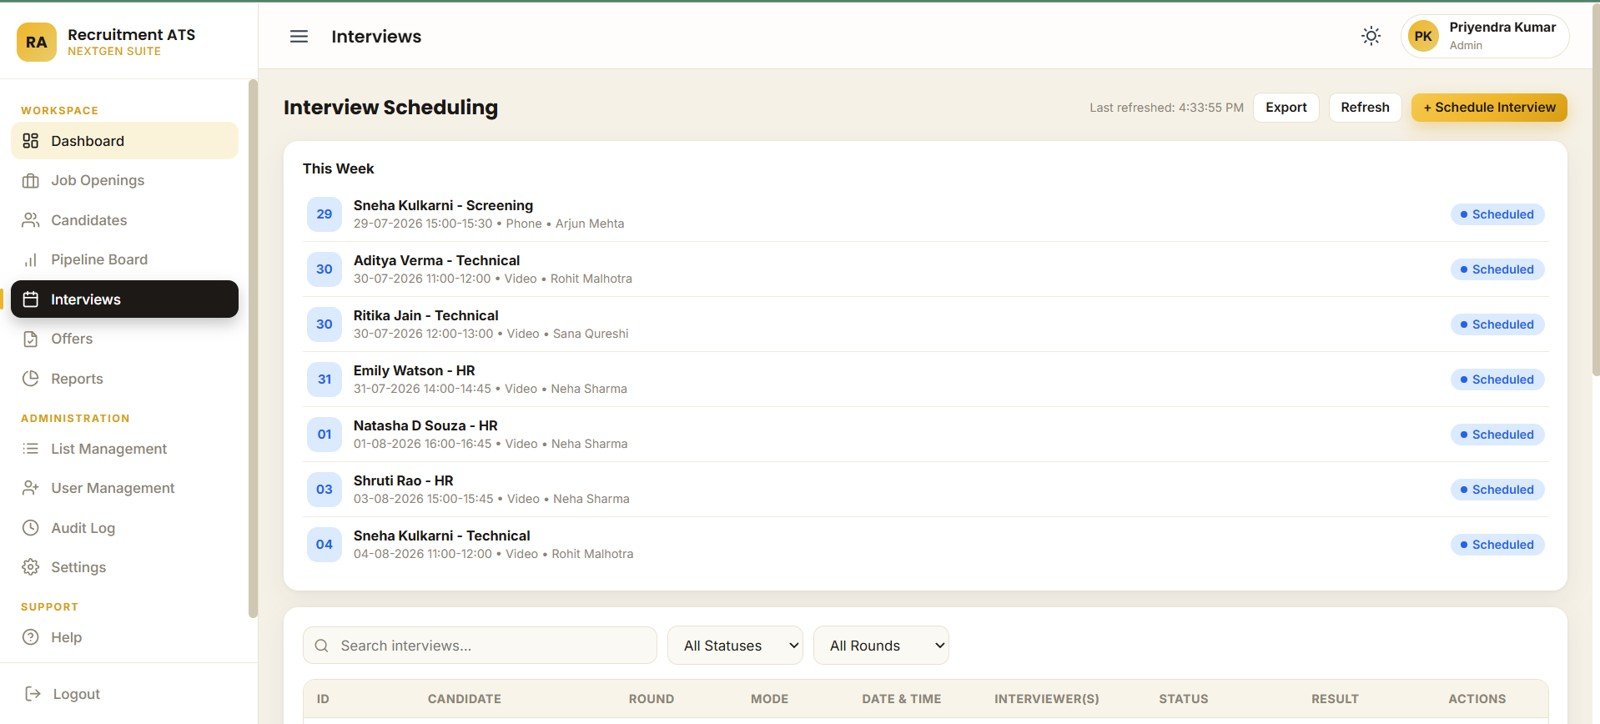Open Offers page
This screenshot has height=724, width=1600.
pos(125,339)
